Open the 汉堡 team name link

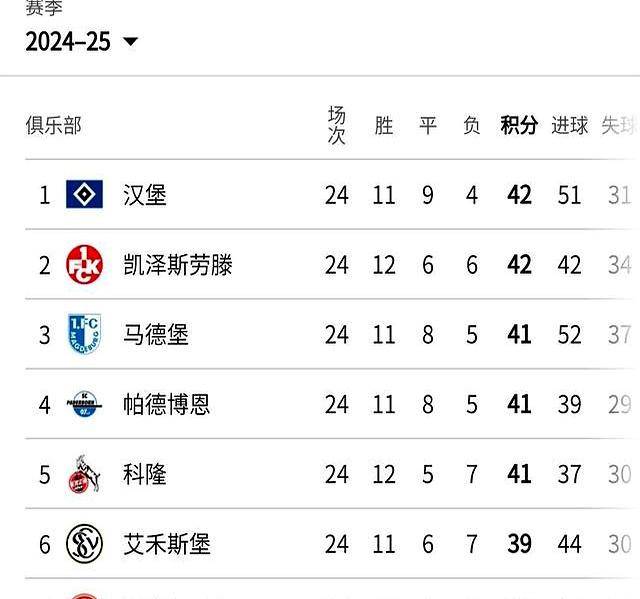145,194
